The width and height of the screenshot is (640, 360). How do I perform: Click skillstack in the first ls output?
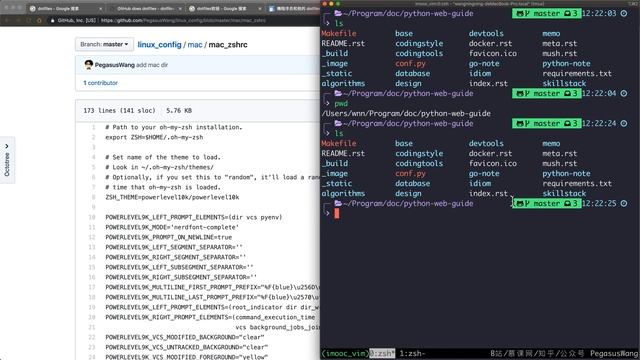pyautogui.click(x=564, y=83)
